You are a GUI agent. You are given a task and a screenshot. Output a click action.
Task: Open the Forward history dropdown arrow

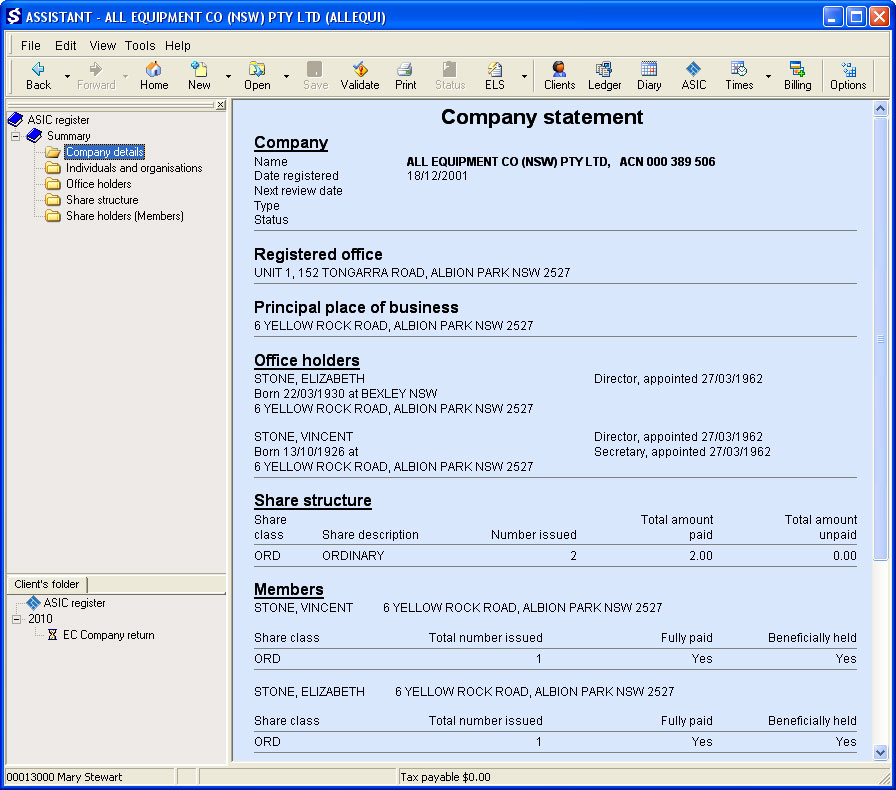click(x=125, y=77)
